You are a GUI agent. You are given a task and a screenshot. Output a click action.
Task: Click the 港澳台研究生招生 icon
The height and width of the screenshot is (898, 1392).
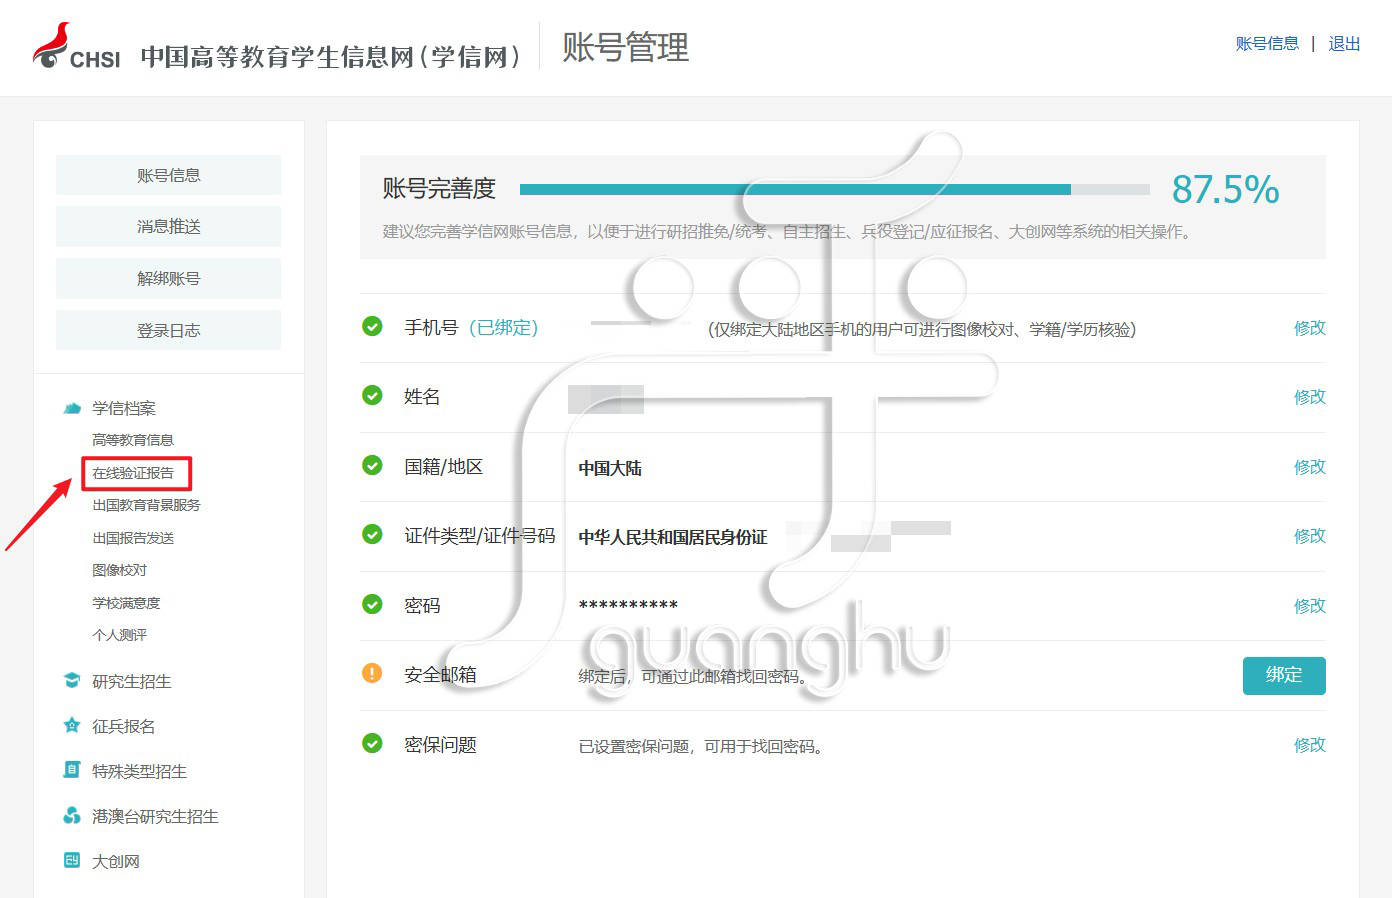coord(71,816)
